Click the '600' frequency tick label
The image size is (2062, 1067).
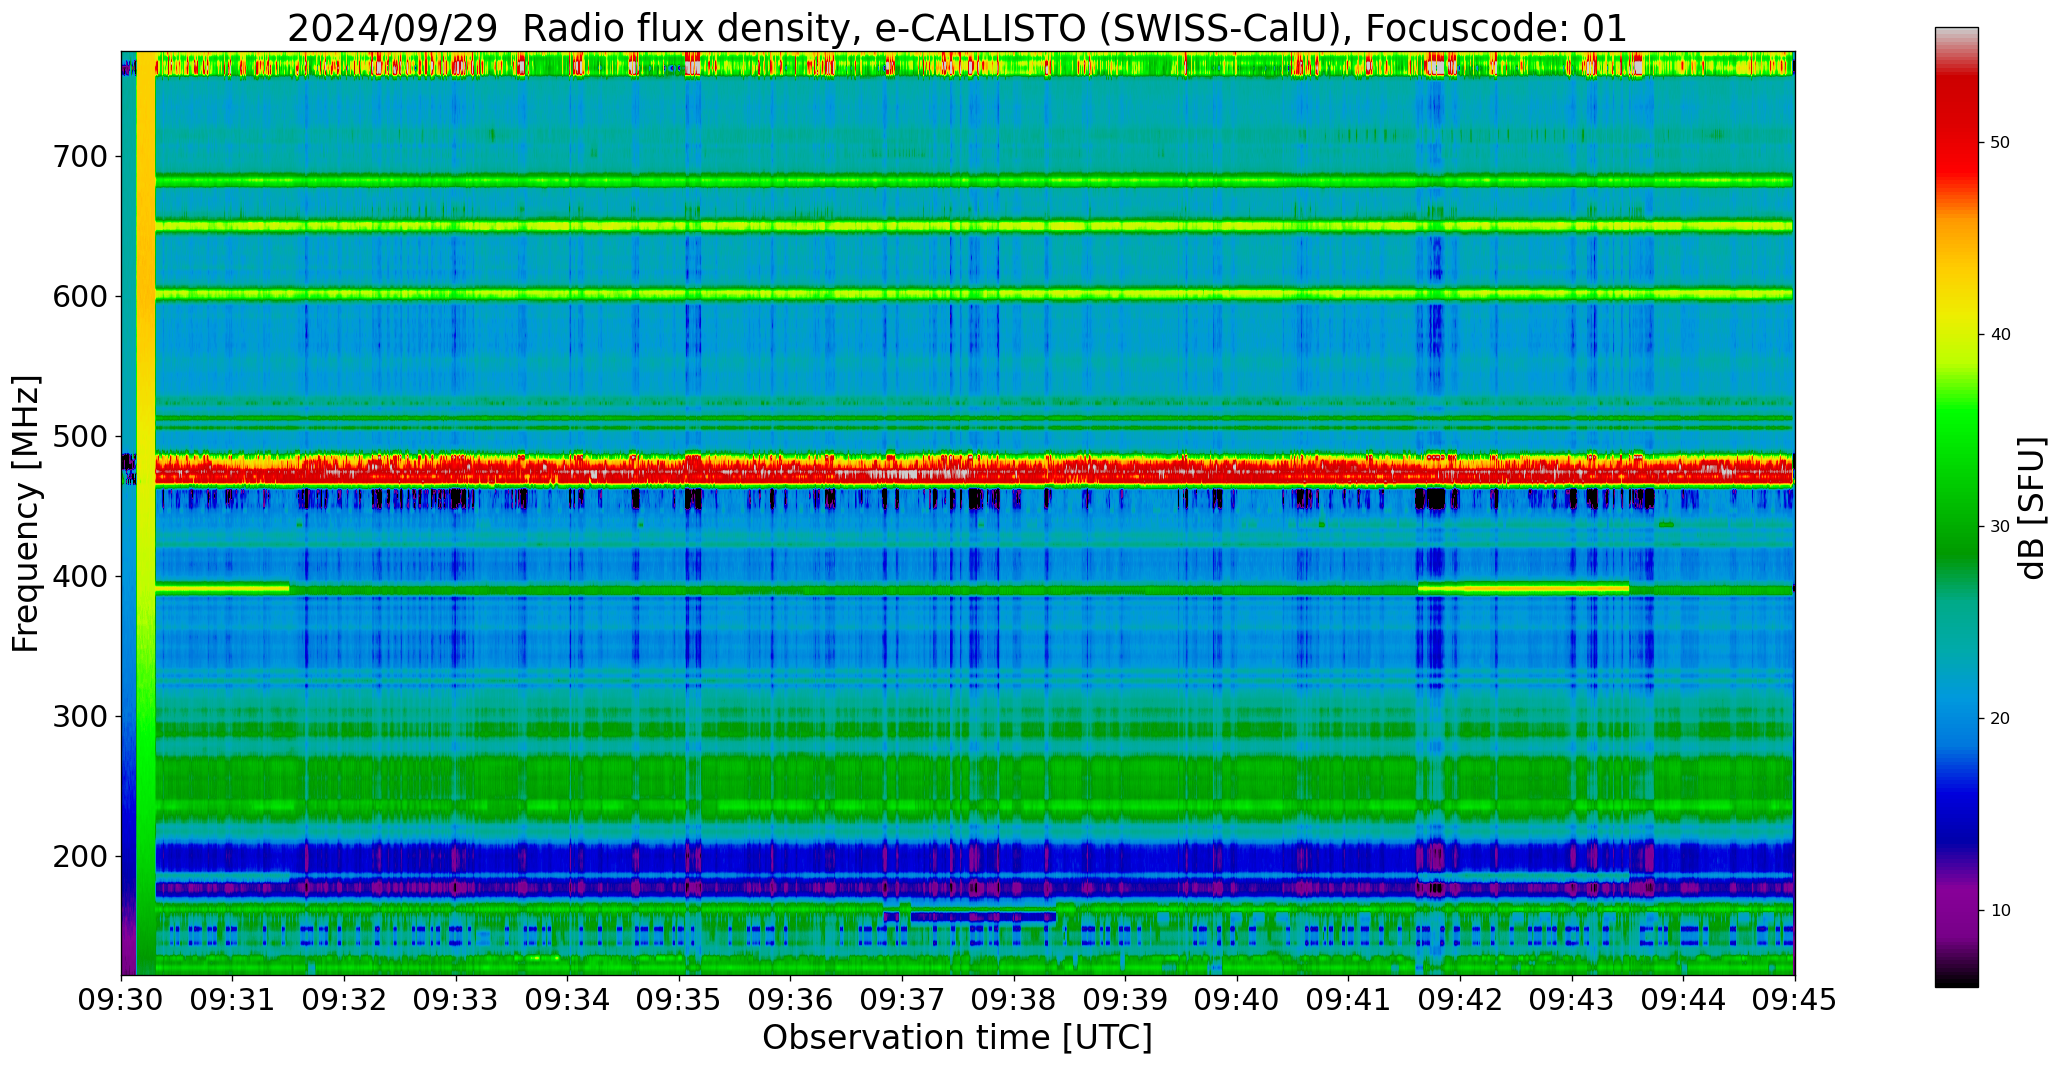click(x=79, y=297)
